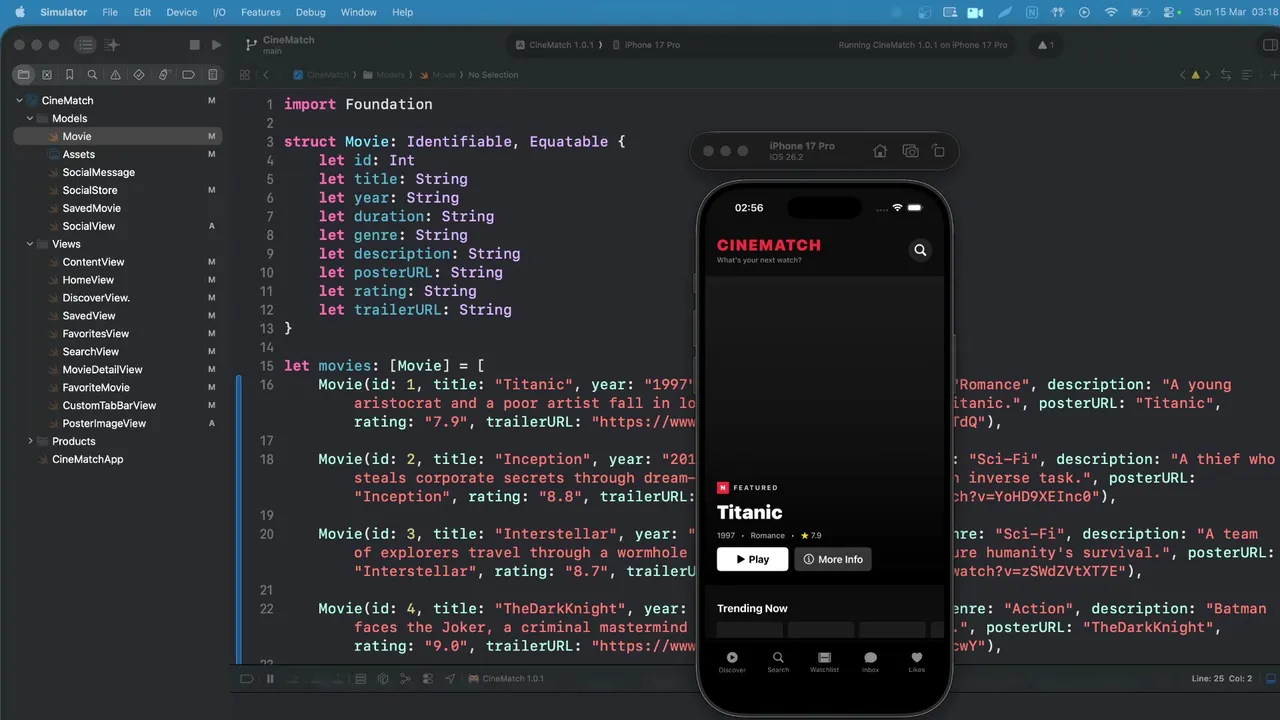Switch to the Watchlist tab
This screenshot has width=1280, height=720.
pos(824,662)
